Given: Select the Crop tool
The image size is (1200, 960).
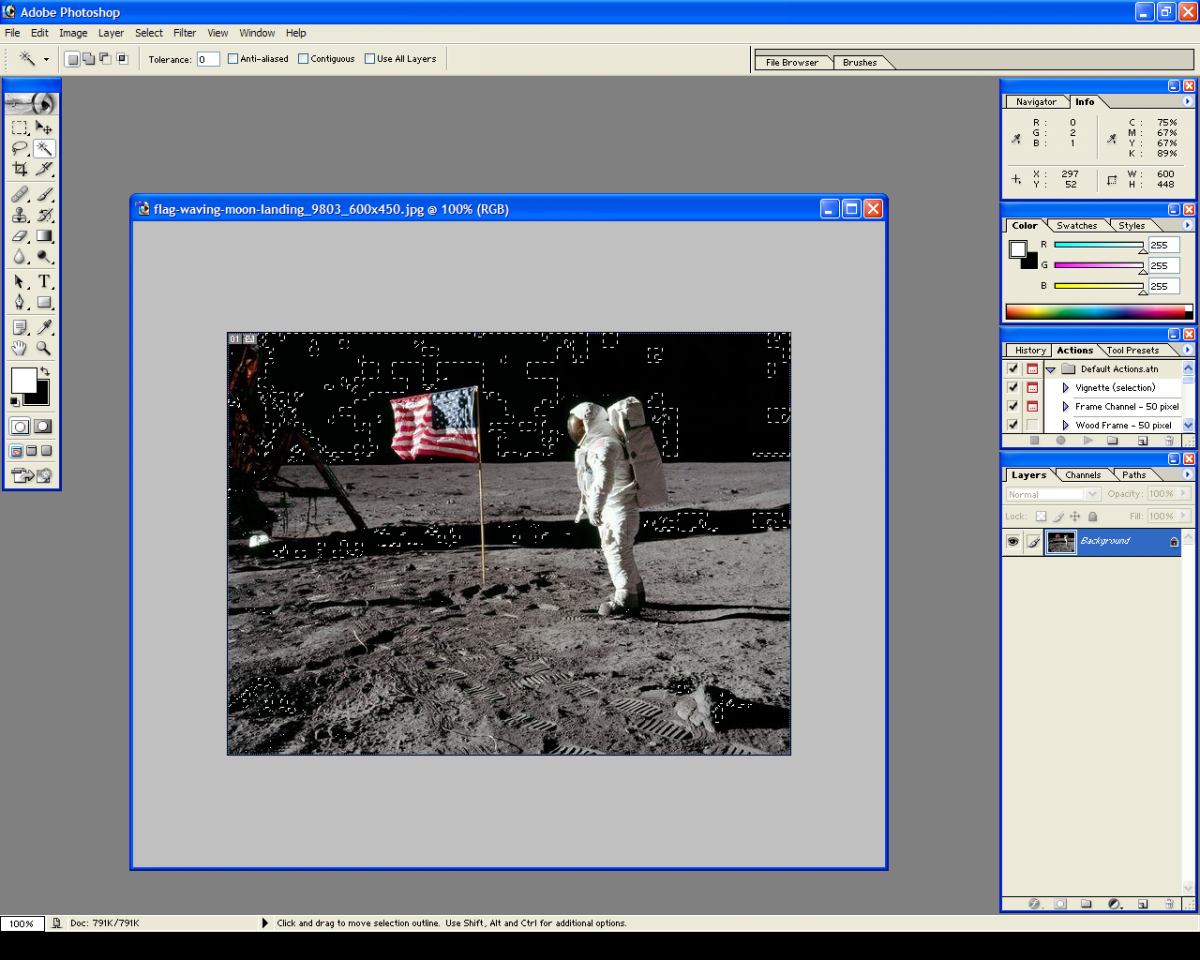Looking at the screenshot, I should point(19,169).
